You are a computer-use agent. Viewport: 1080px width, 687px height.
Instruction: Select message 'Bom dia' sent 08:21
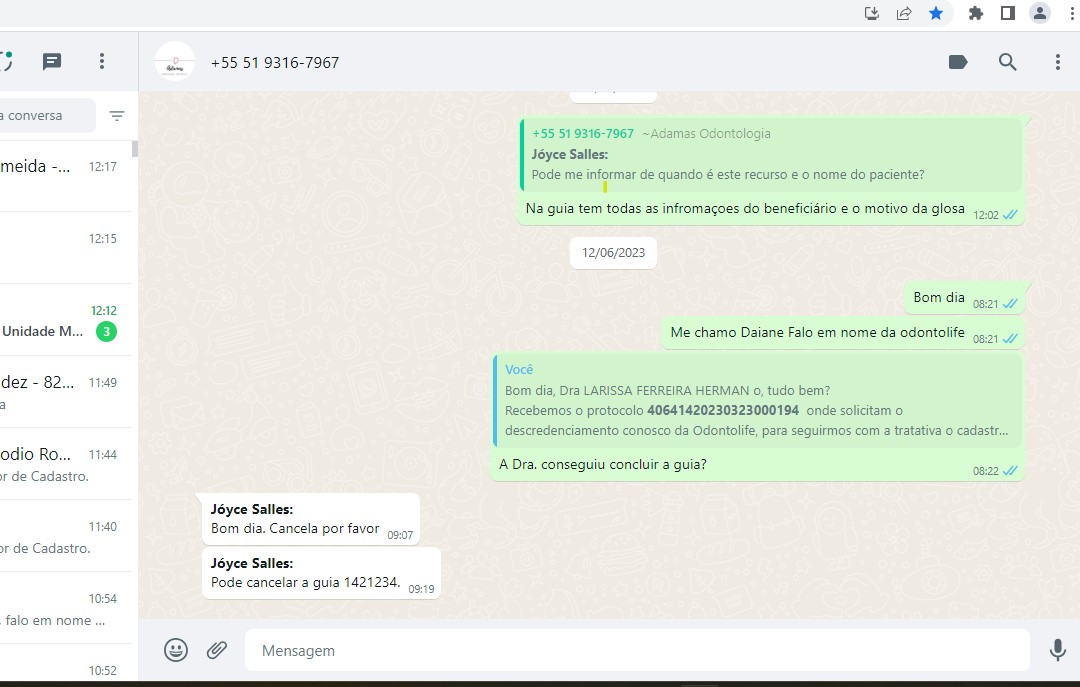coord(964,298)
